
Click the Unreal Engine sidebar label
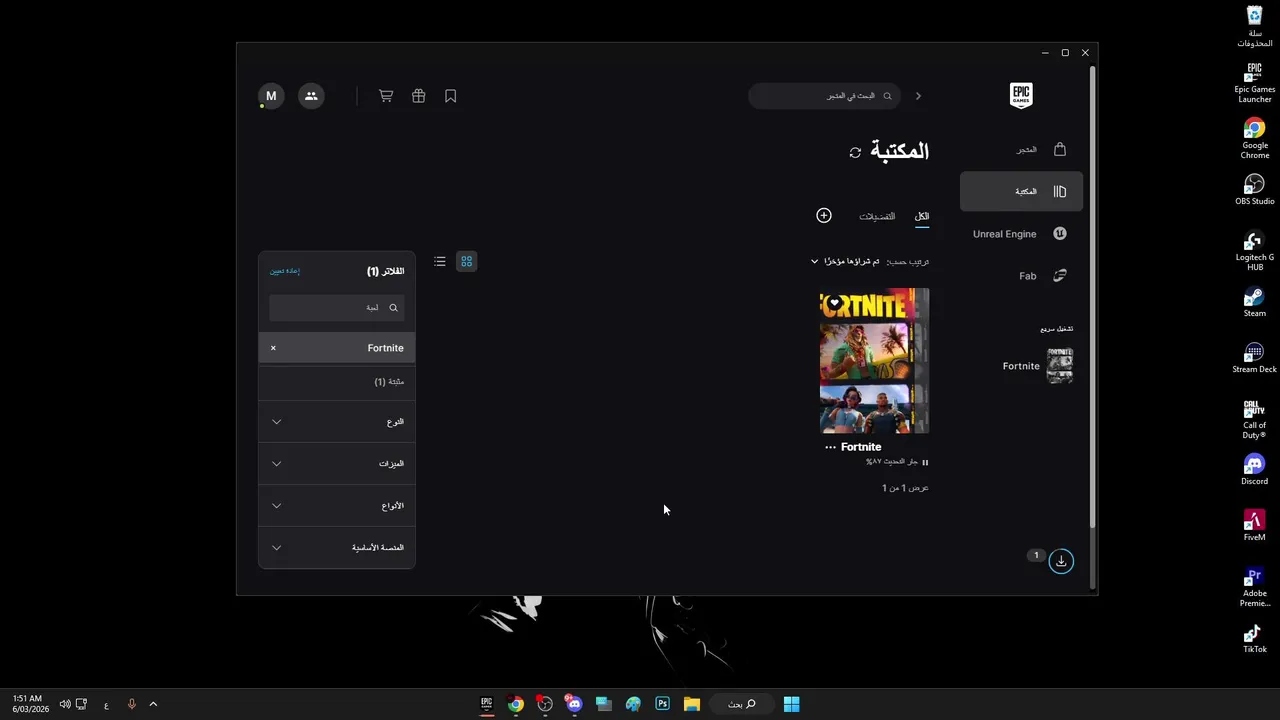(1004, 234)
